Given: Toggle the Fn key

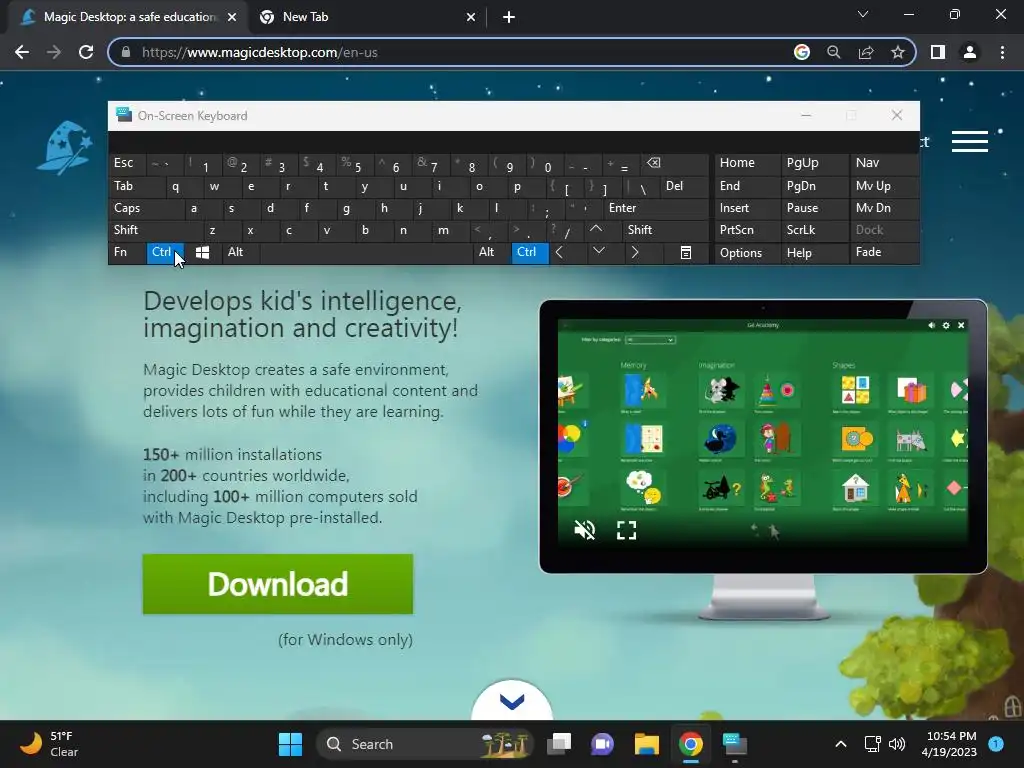Looking at the screenshot, I should pyautogui.click(x=127, y=253).
